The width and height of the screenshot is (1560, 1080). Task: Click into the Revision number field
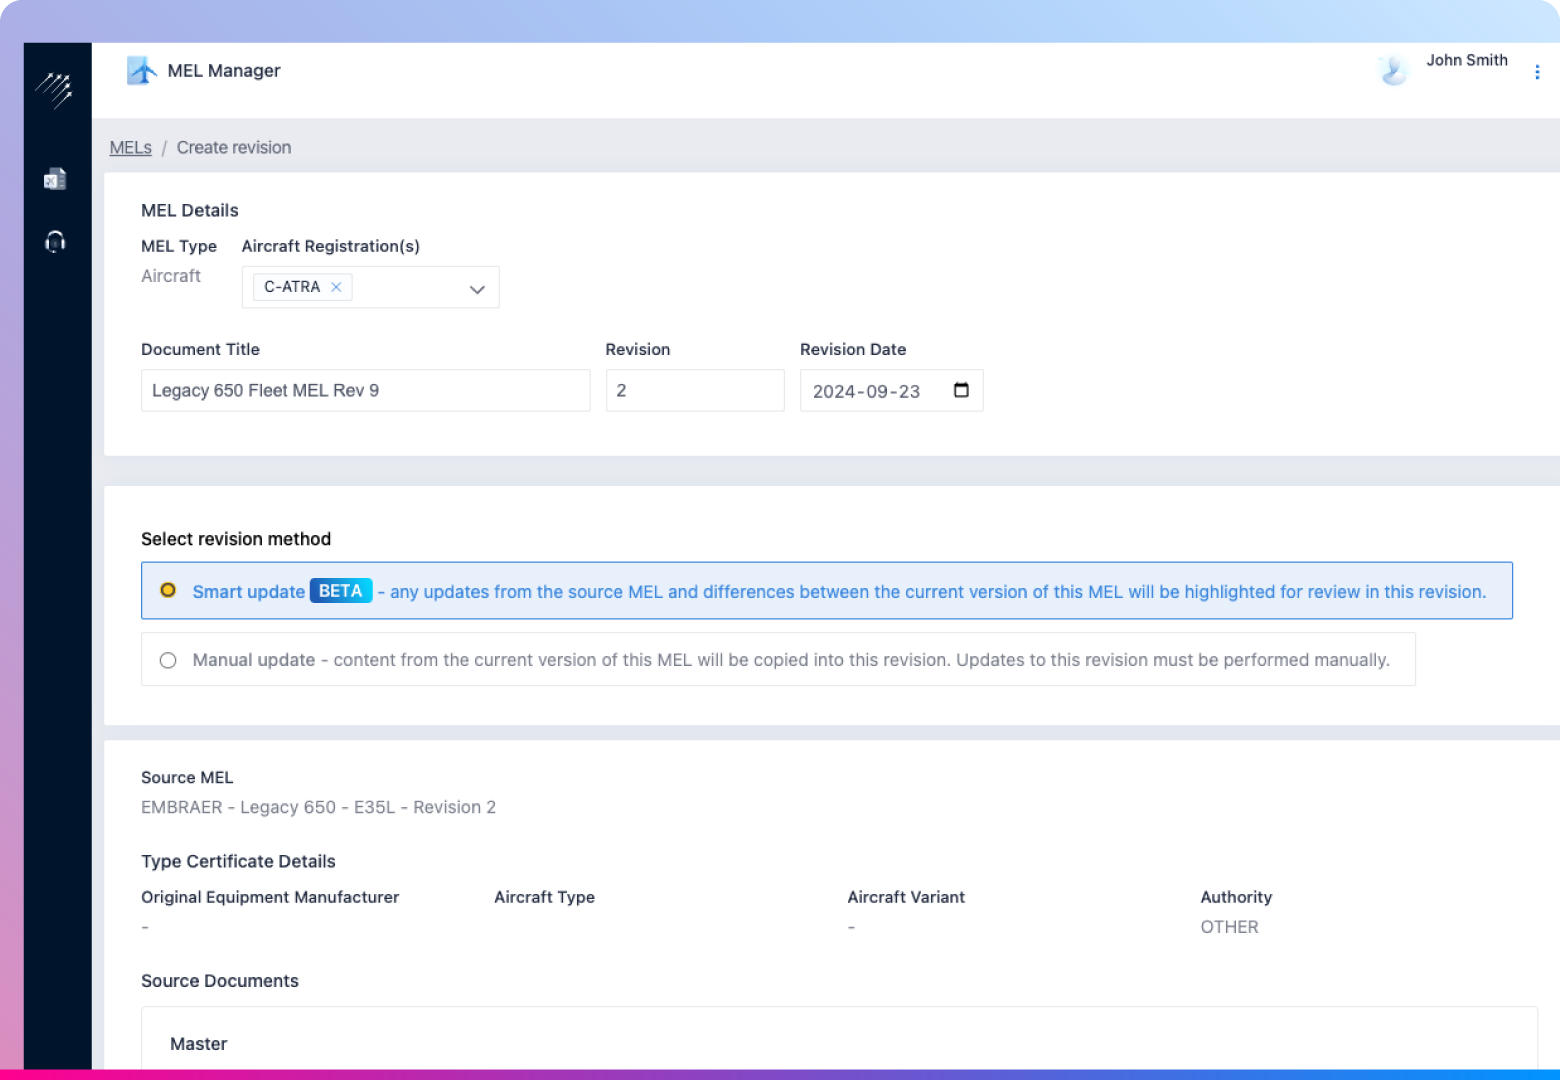[694, 391]
